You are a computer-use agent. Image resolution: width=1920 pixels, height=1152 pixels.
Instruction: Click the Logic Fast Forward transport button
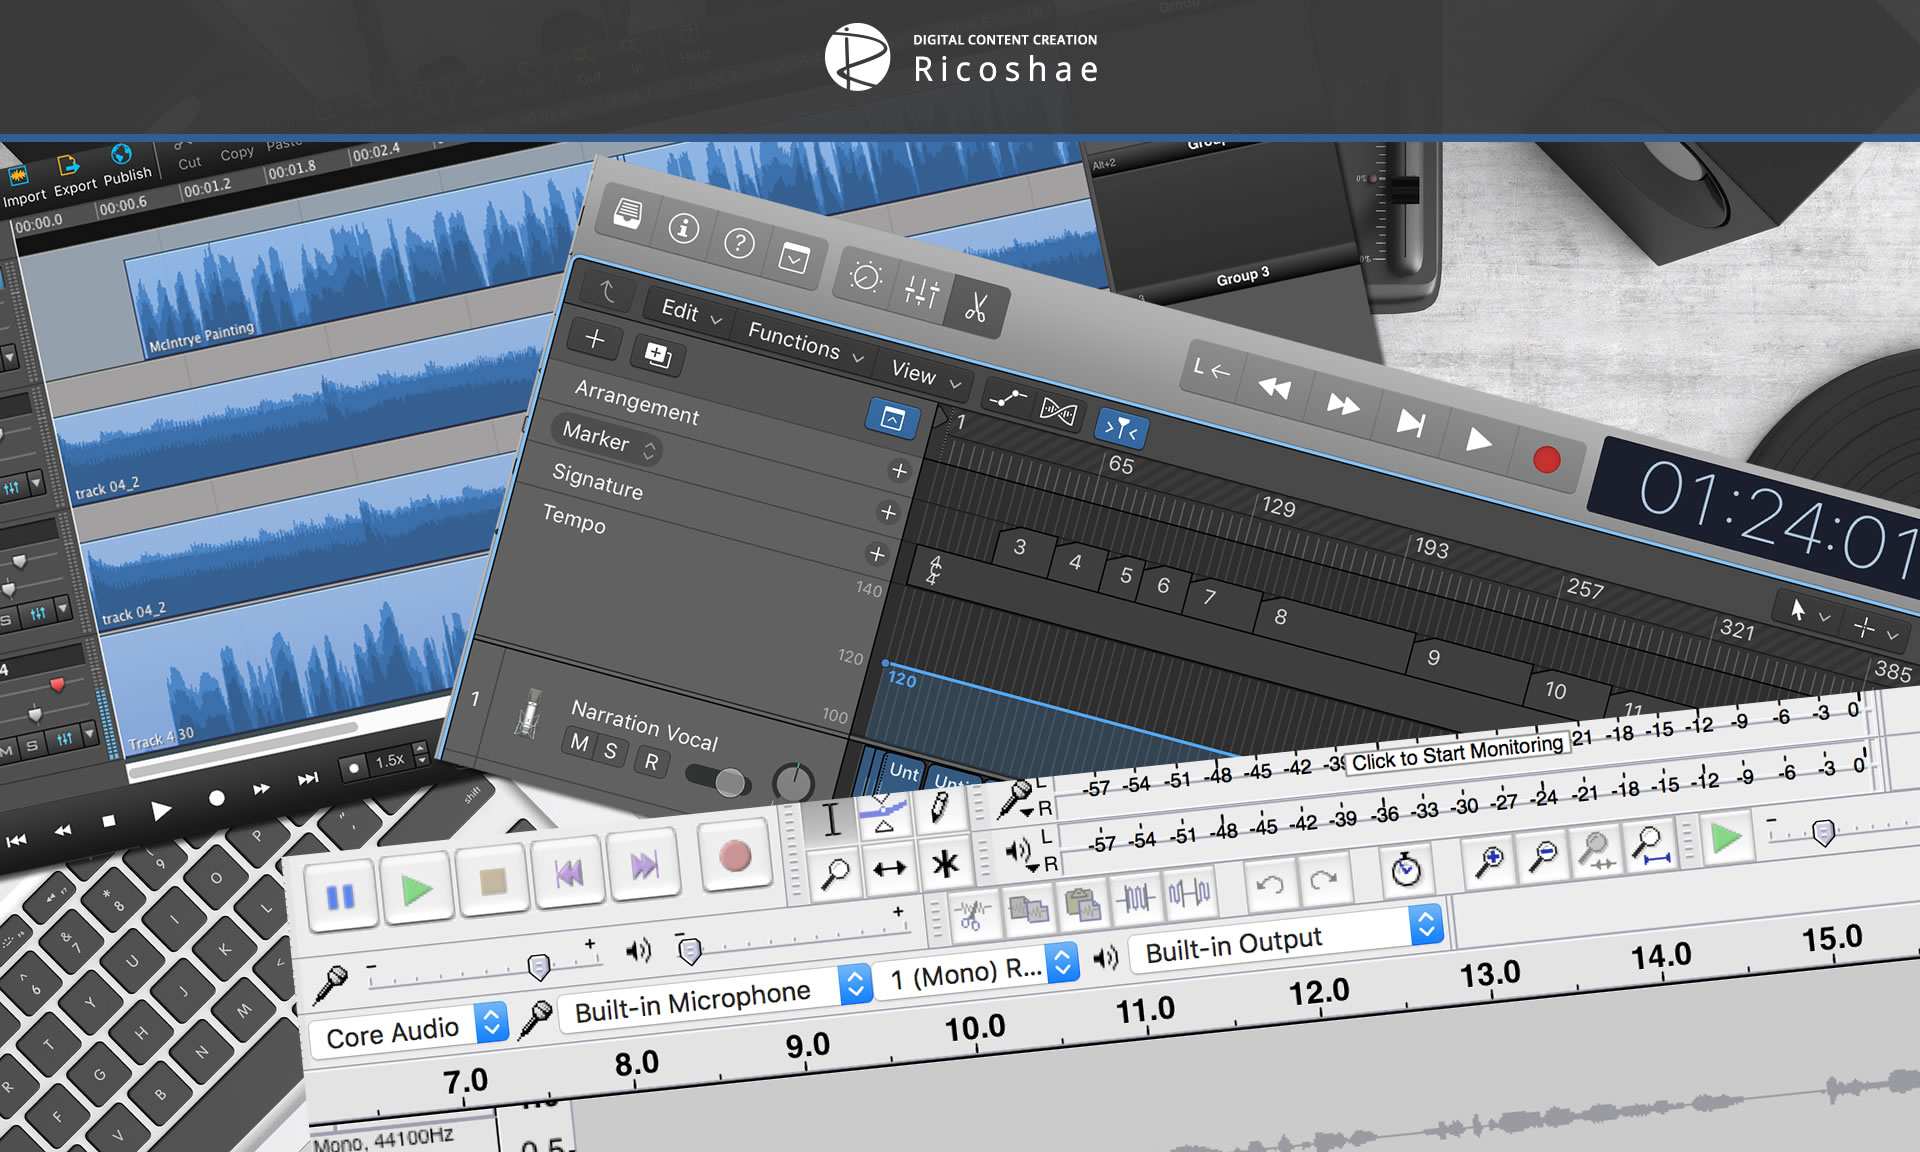pos(1342,404)
